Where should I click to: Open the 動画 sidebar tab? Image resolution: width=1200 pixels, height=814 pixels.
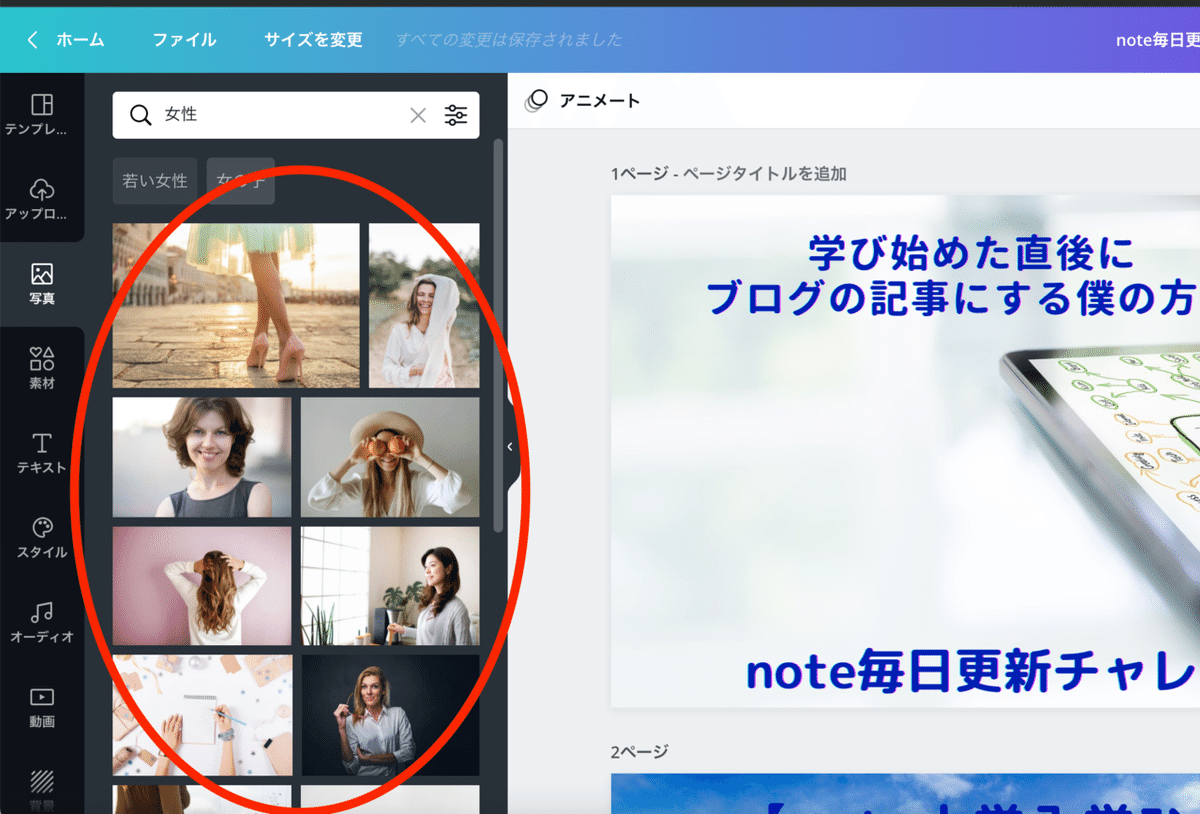tap(42, 707)
